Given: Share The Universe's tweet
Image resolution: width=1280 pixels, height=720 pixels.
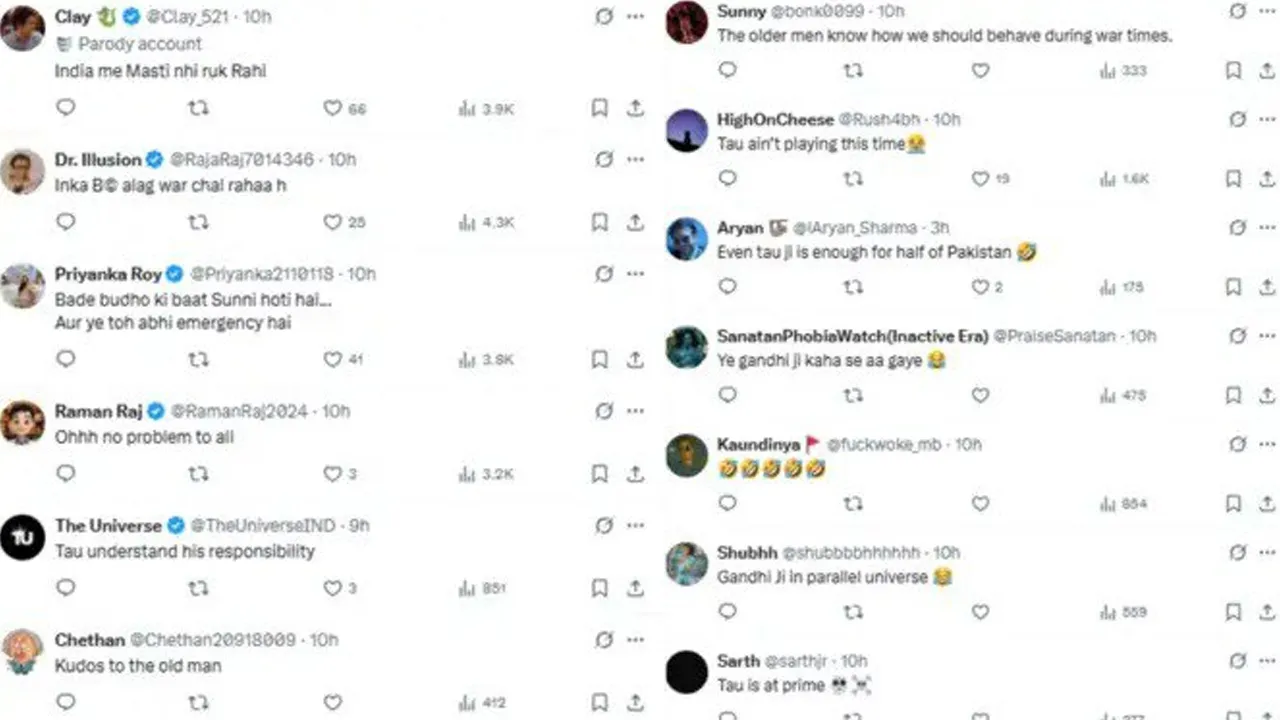Looking at the screenshot, I should [635, 588].
